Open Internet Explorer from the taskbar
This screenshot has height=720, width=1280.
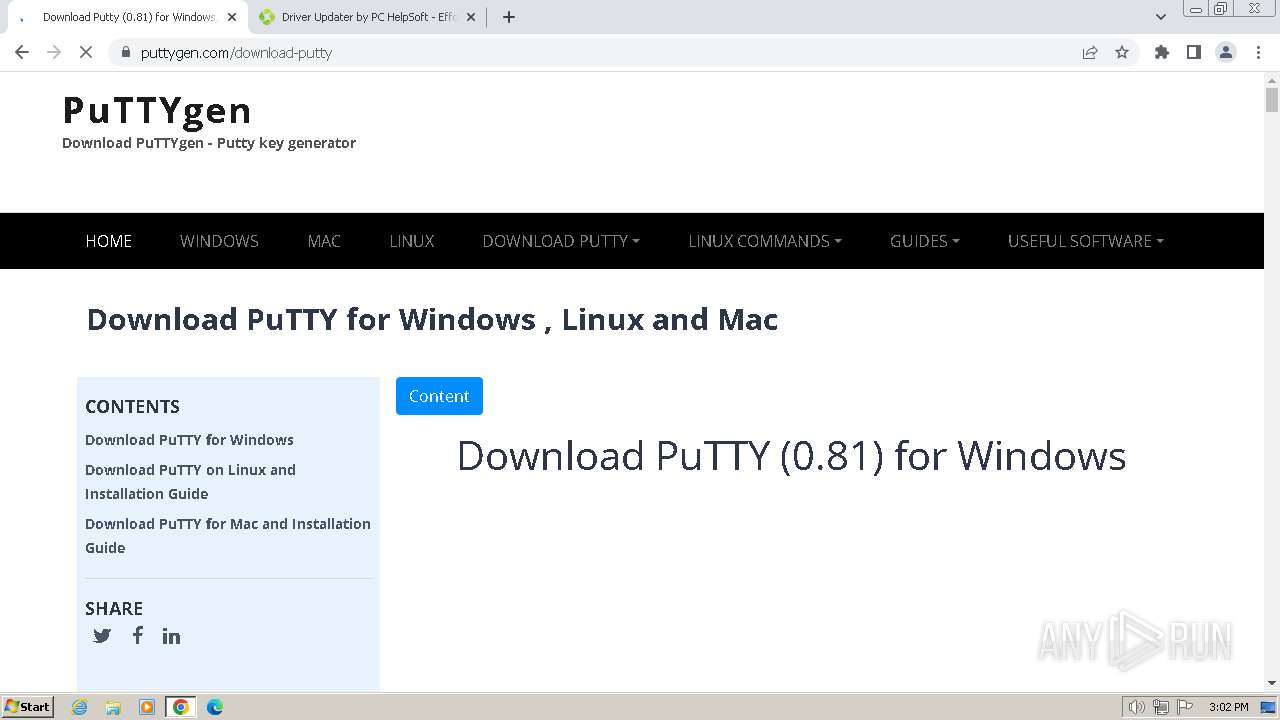point(79,707)
